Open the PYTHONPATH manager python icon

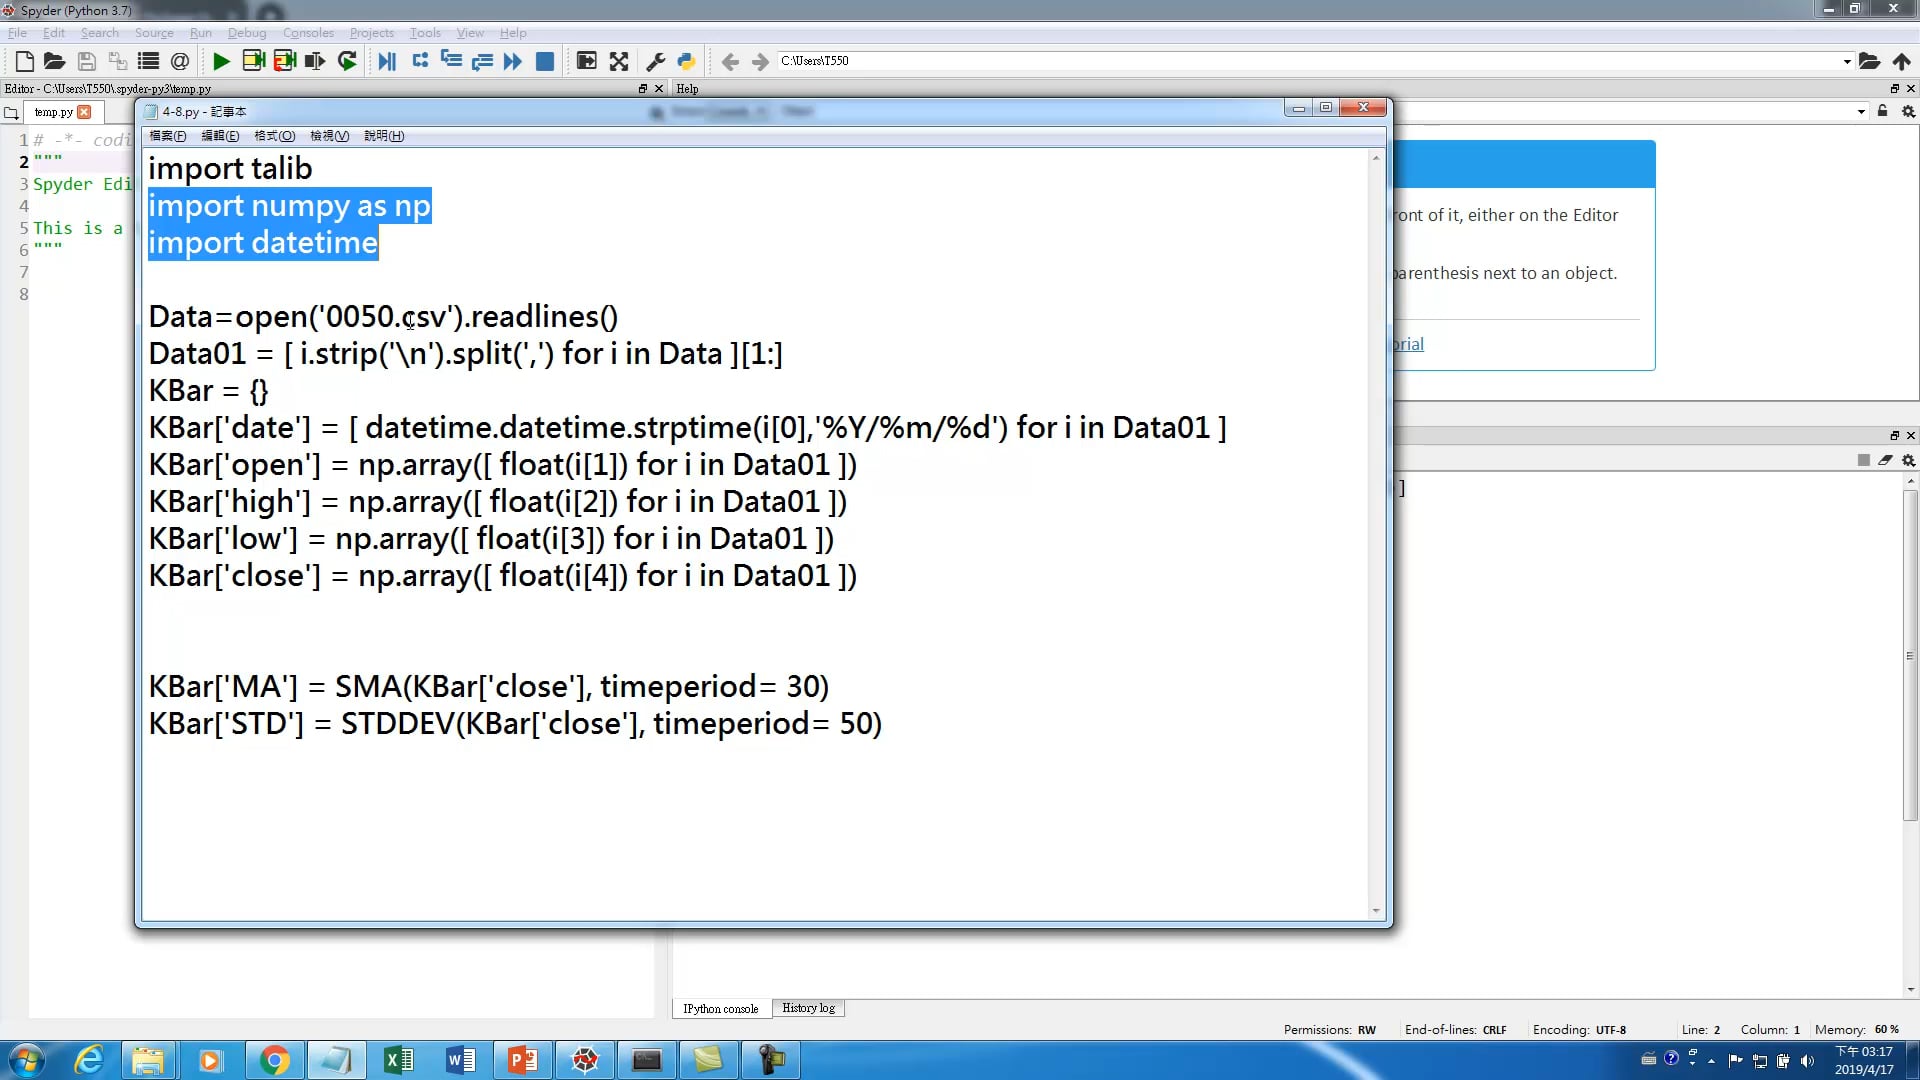[x=686, y=61]
